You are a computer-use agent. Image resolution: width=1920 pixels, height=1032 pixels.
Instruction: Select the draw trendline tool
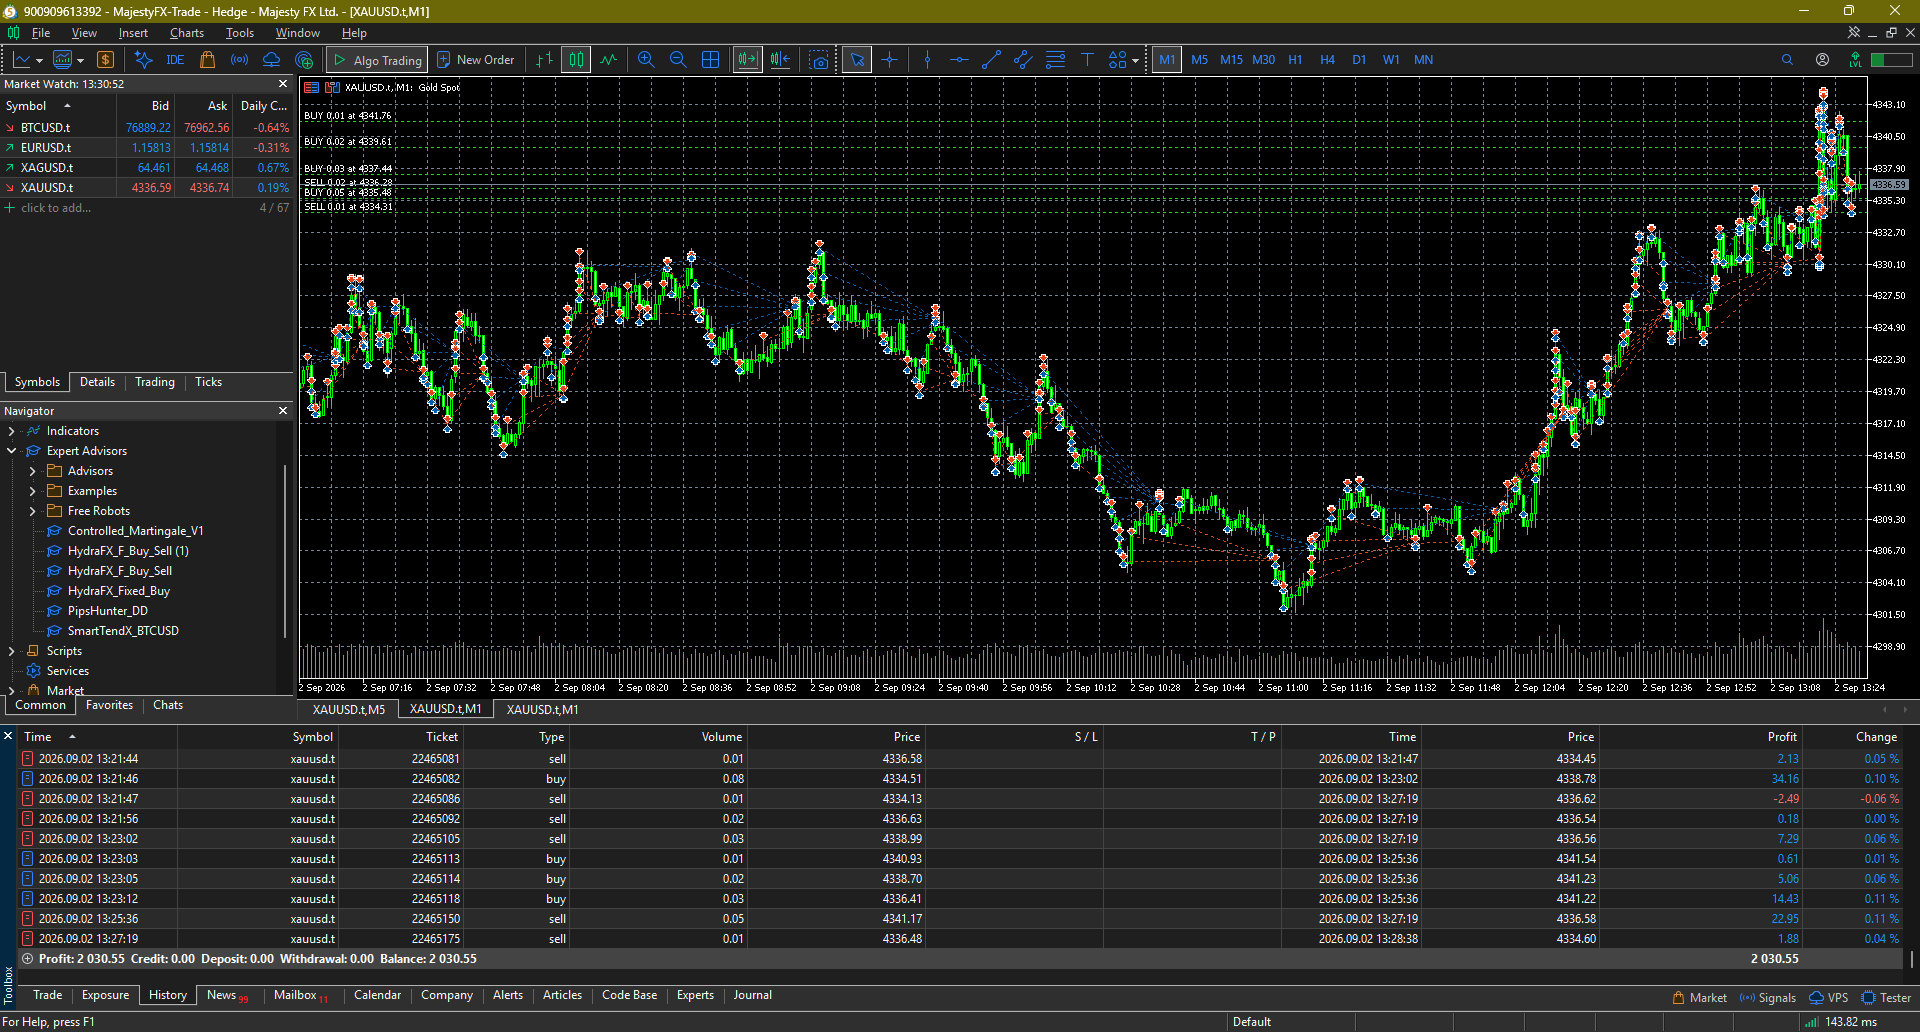tap(991, 60)
